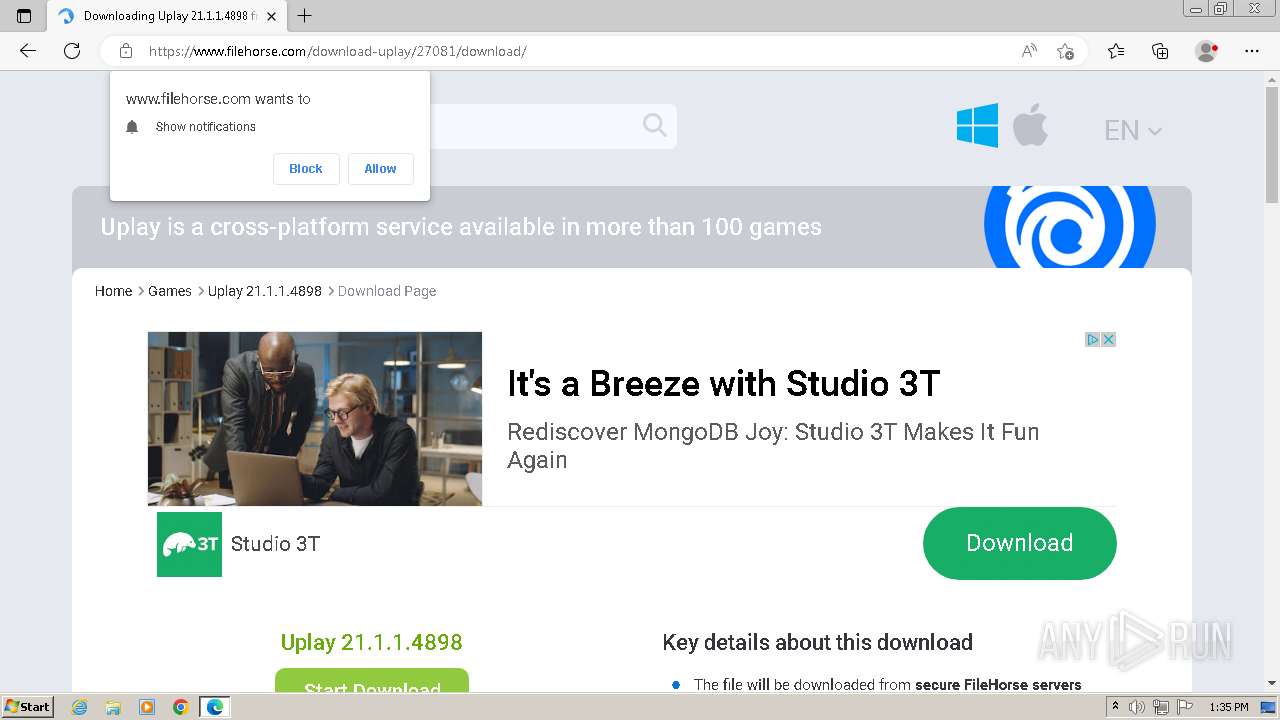Click the browser Back arrow

click(x=28, y=51)
